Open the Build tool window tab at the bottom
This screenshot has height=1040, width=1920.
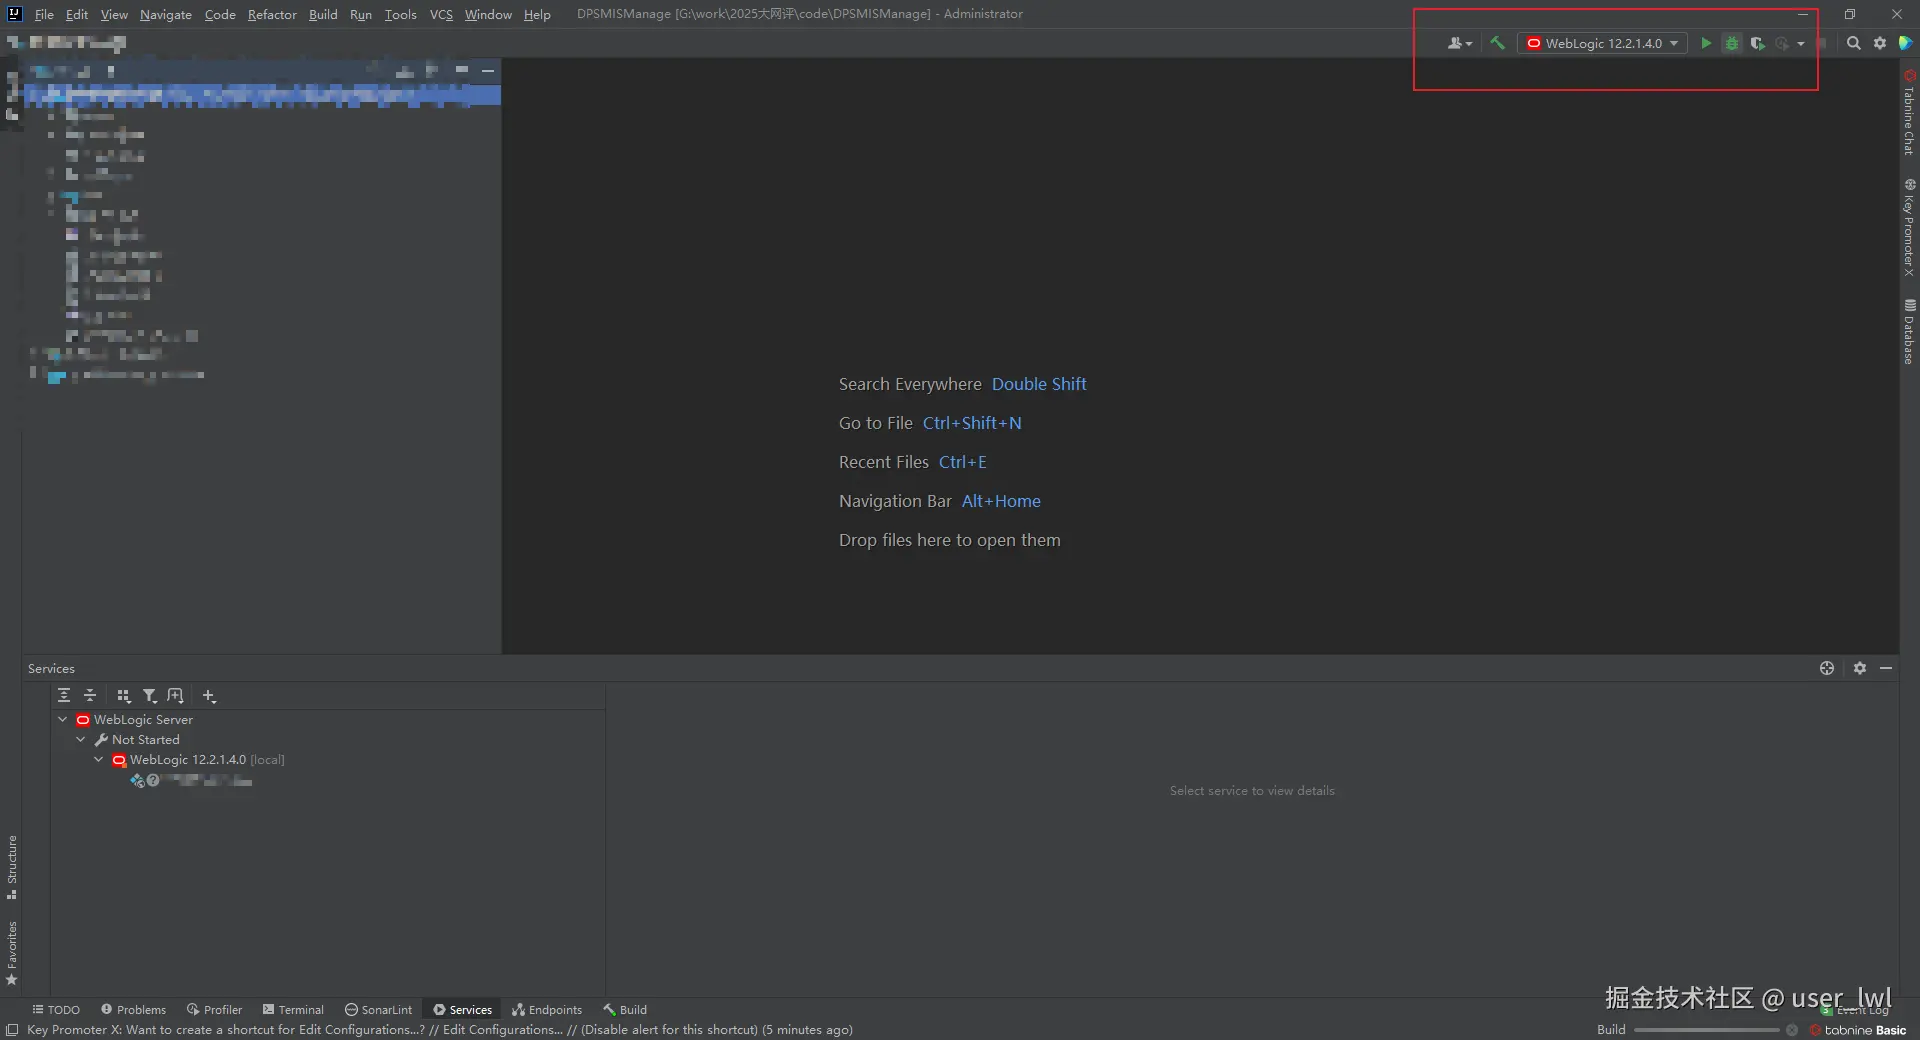625,1009
